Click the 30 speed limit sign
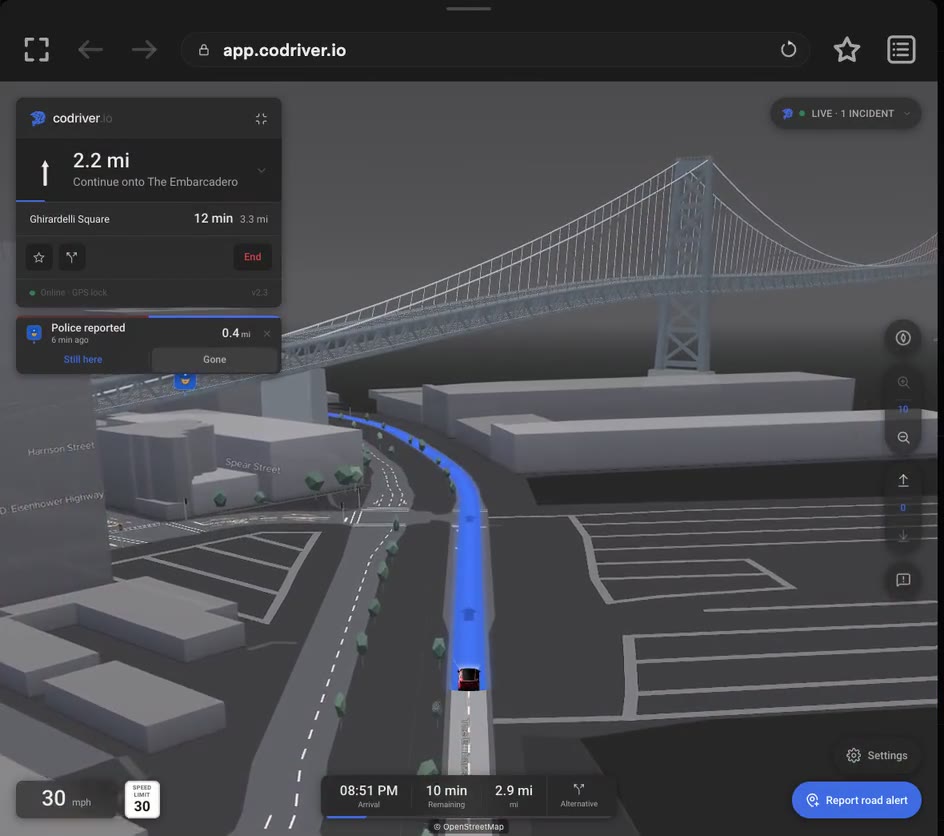Image resolution: width=944 pixels, height=836 pixels. pyautogui.click(x=142, y=799)
